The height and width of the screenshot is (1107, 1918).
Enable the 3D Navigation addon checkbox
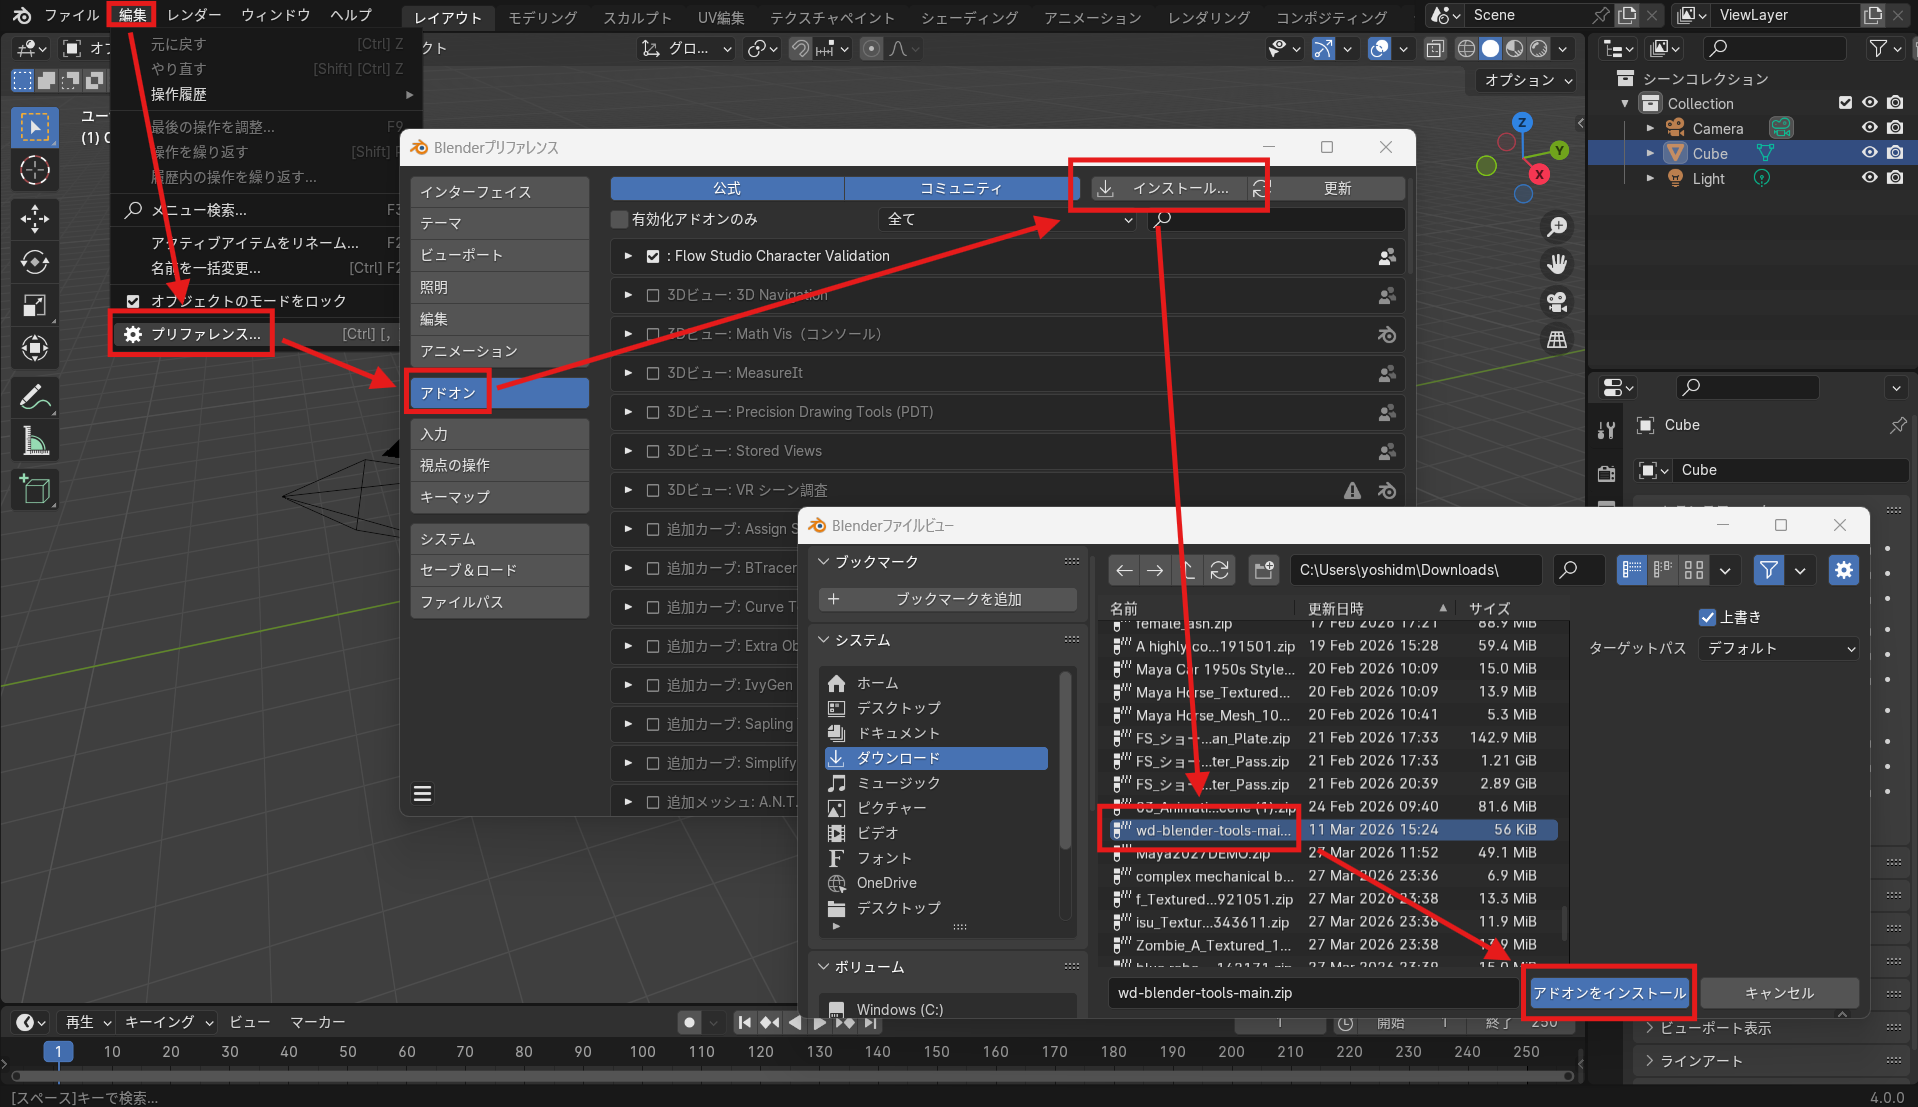click(x=653, y=295)
